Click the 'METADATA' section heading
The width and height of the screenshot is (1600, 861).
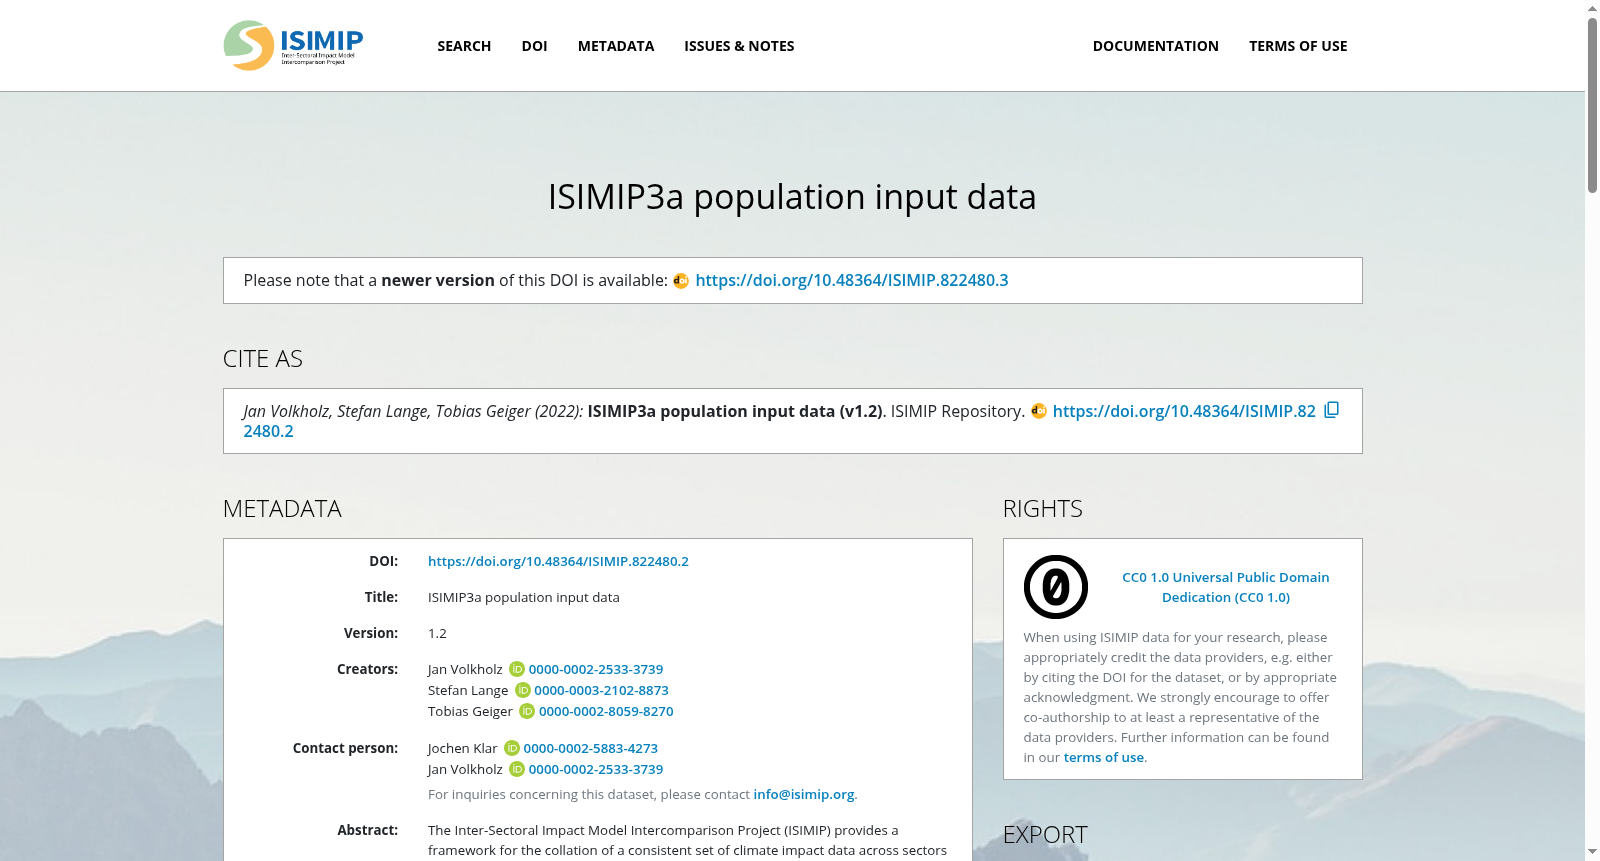282,509
